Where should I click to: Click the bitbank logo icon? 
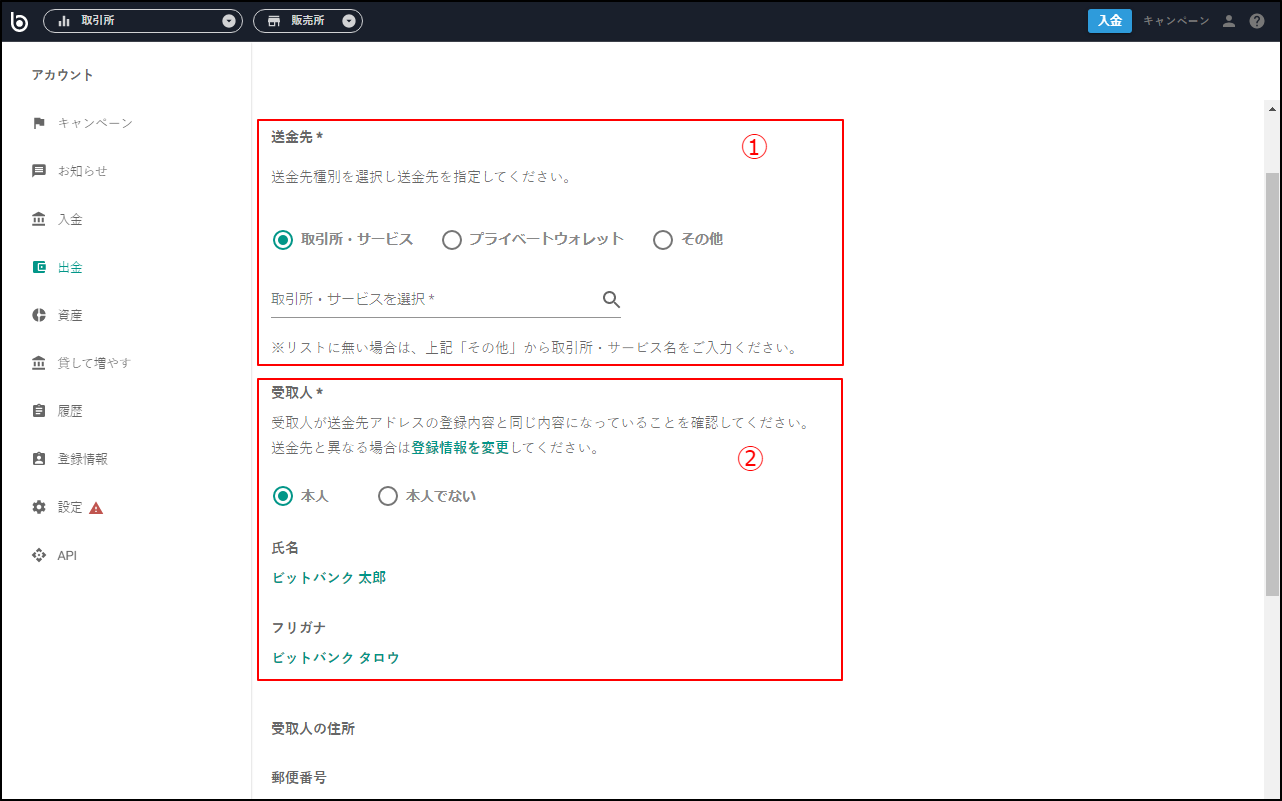tap(19, 21)
